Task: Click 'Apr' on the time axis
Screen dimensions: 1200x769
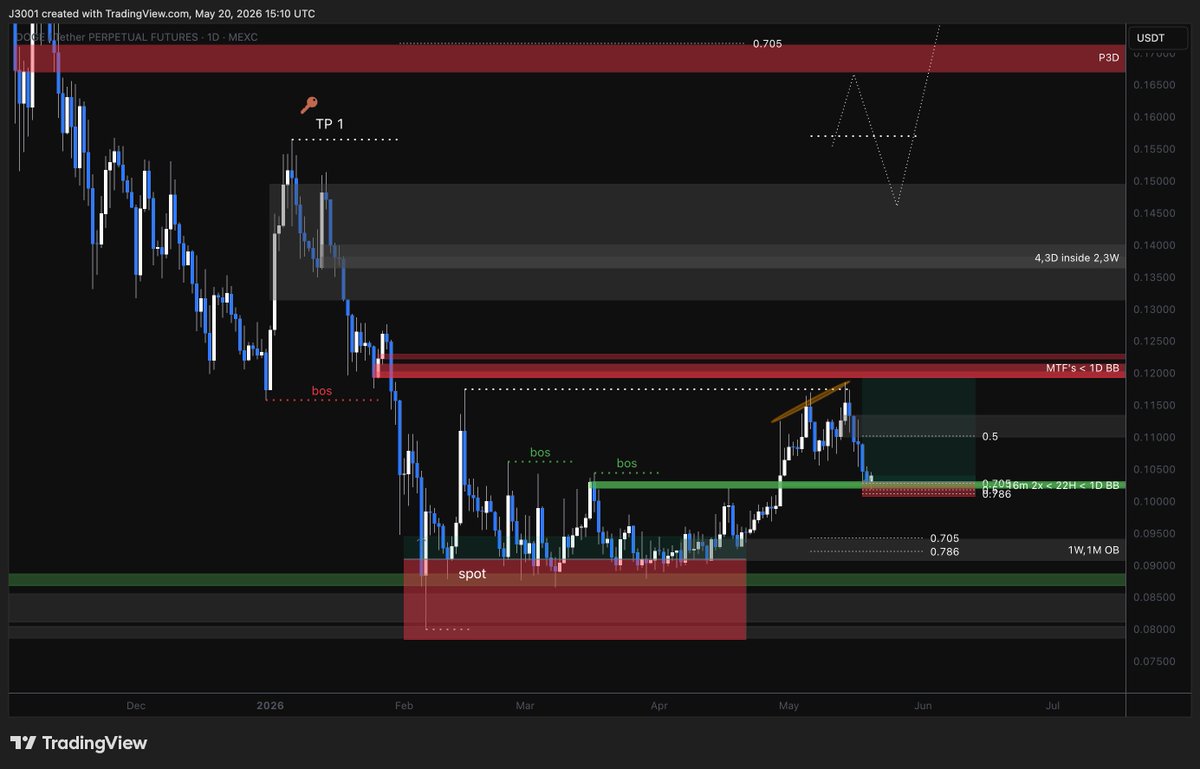Action: tap(659, 705)
